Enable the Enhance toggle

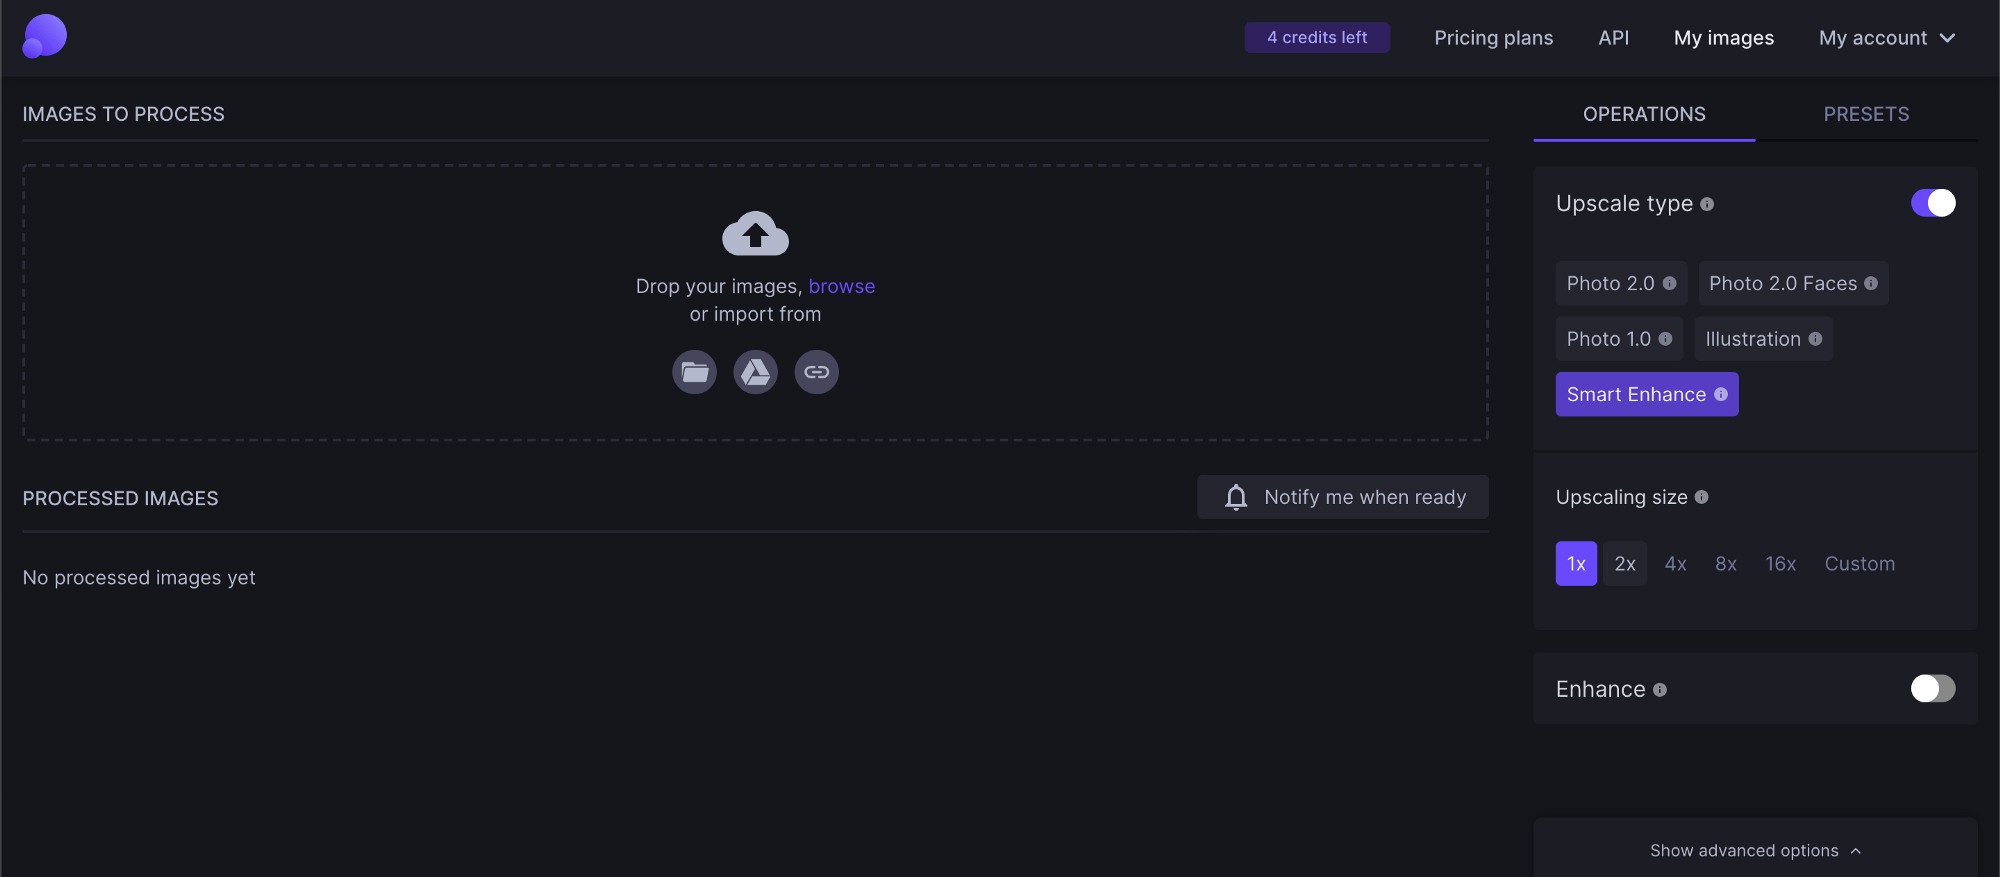click(x=1932, y=688)
